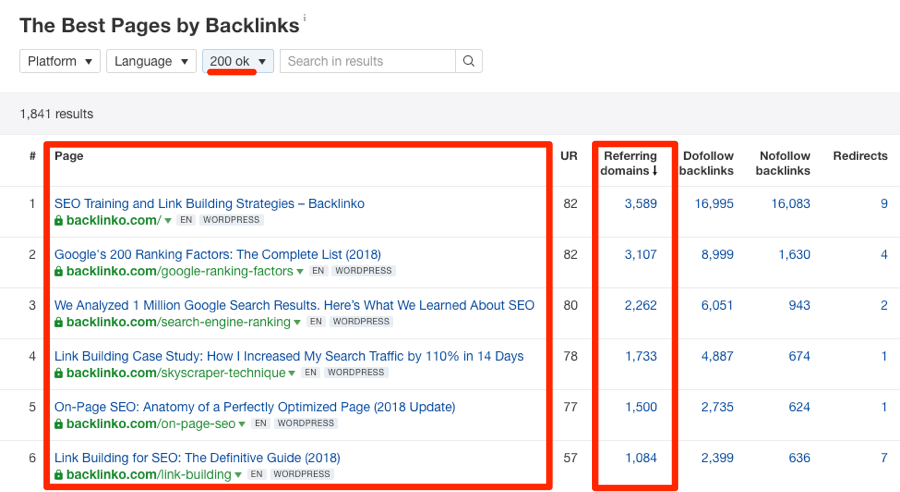
Task: Click the backlinko.com/on-page-seo URL
Action: pos(151,424)
